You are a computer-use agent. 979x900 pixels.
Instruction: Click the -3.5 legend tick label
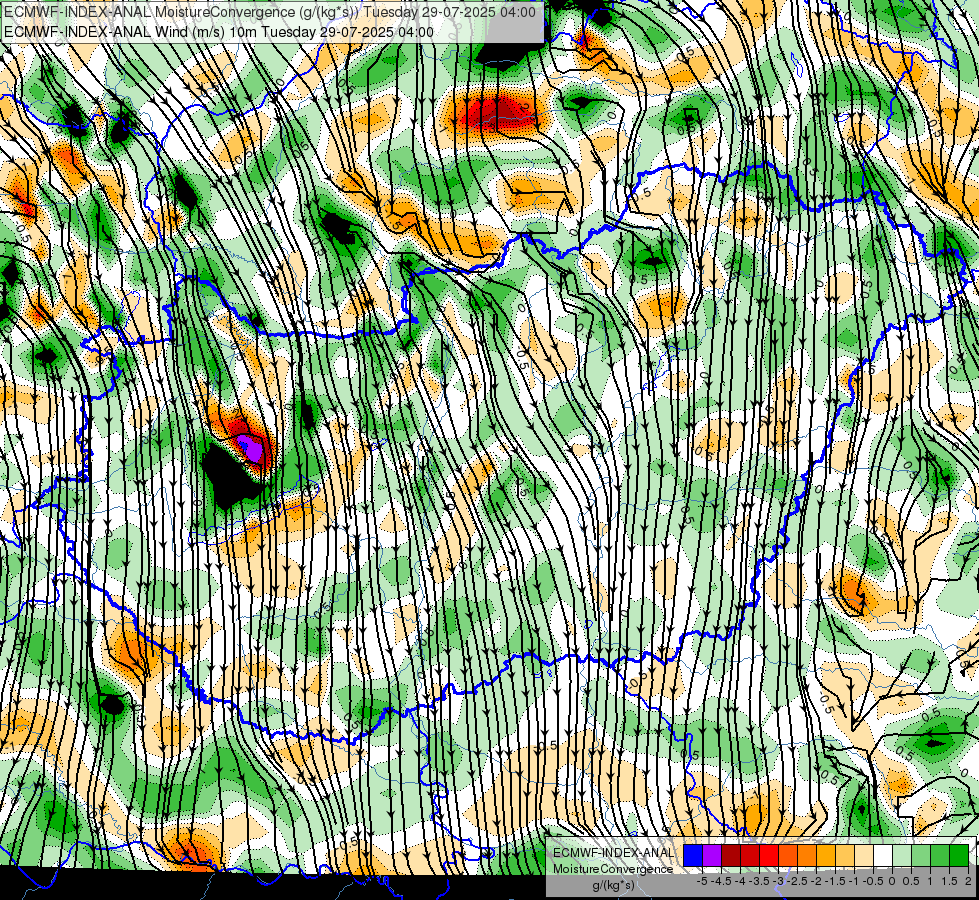[x=759, y=881]
